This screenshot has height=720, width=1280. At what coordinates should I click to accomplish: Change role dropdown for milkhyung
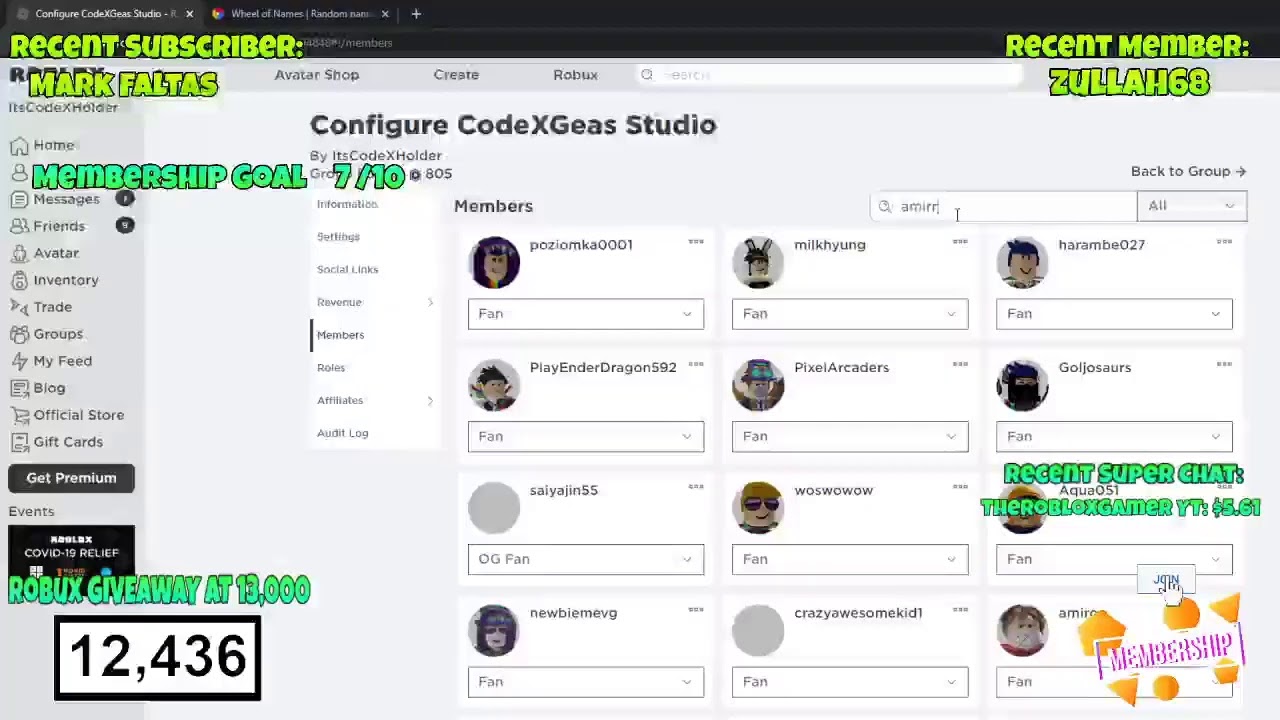[850, 314]
